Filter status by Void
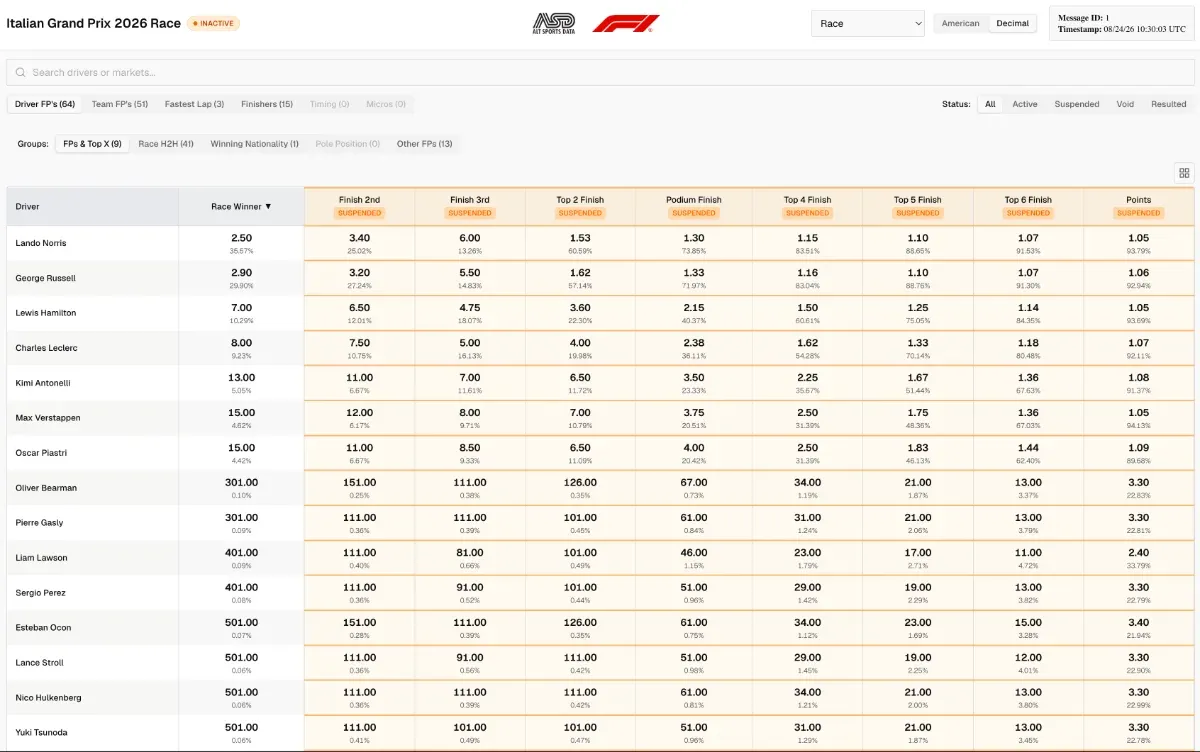The width and height of the screenshot is (1200, 752). tap(1125, 104)
